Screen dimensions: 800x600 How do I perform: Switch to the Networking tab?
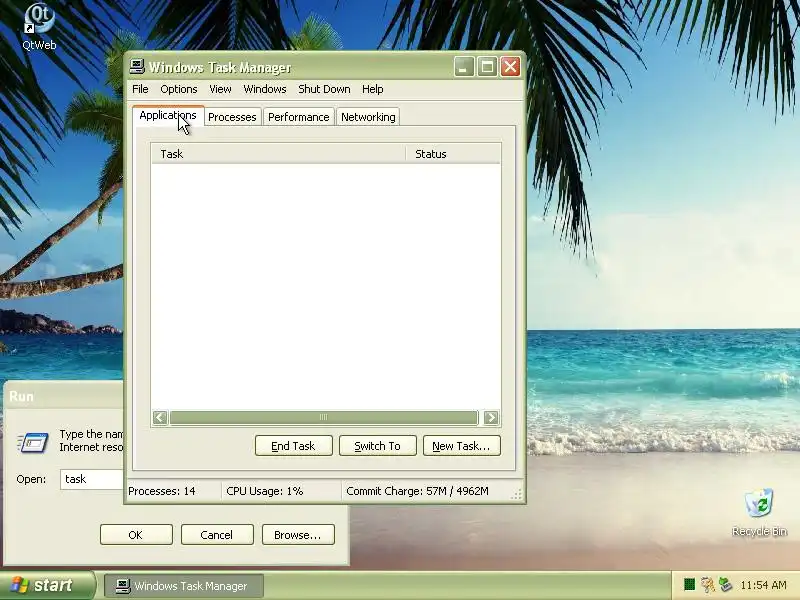pos(368,117)
